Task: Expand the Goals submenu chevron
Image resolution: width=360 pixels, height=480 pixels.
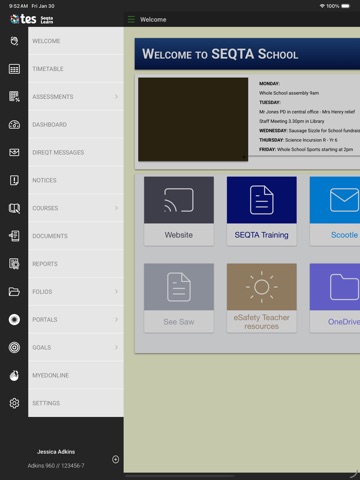Action: click(116, 347)
